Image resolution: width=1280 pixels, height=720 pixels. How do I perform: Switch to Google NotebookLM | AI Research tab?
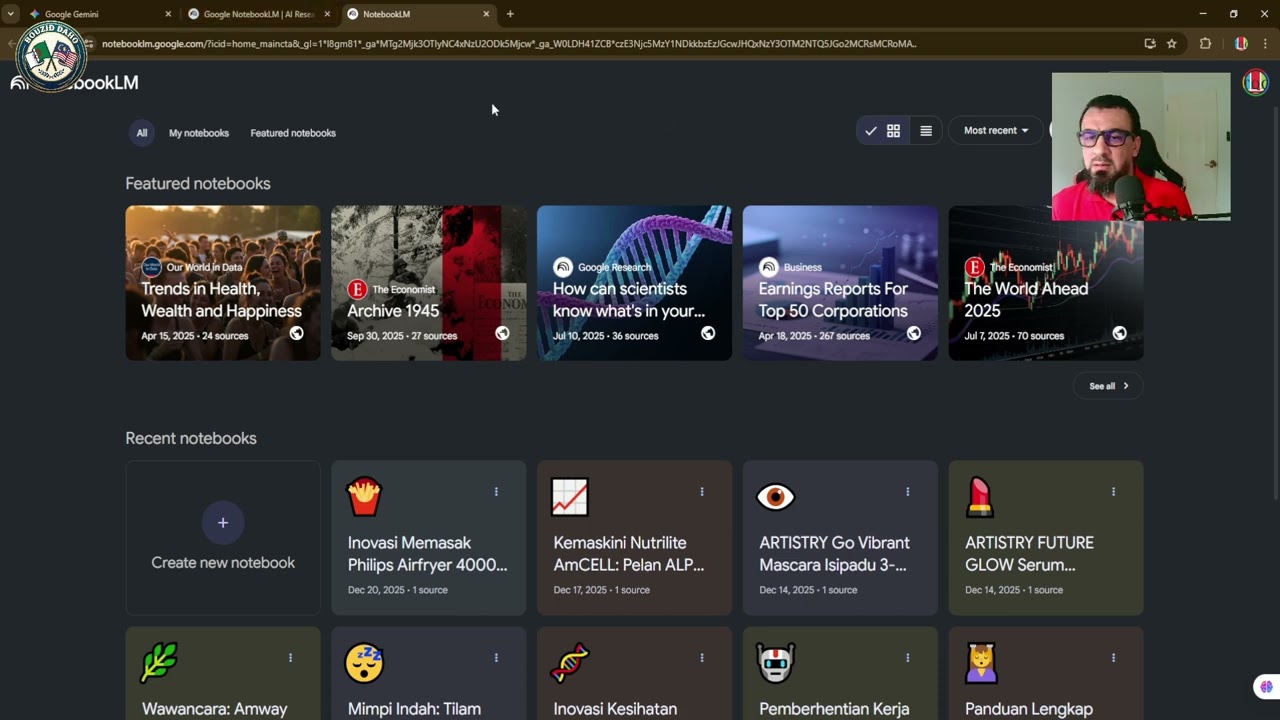(x=259, y=14)
